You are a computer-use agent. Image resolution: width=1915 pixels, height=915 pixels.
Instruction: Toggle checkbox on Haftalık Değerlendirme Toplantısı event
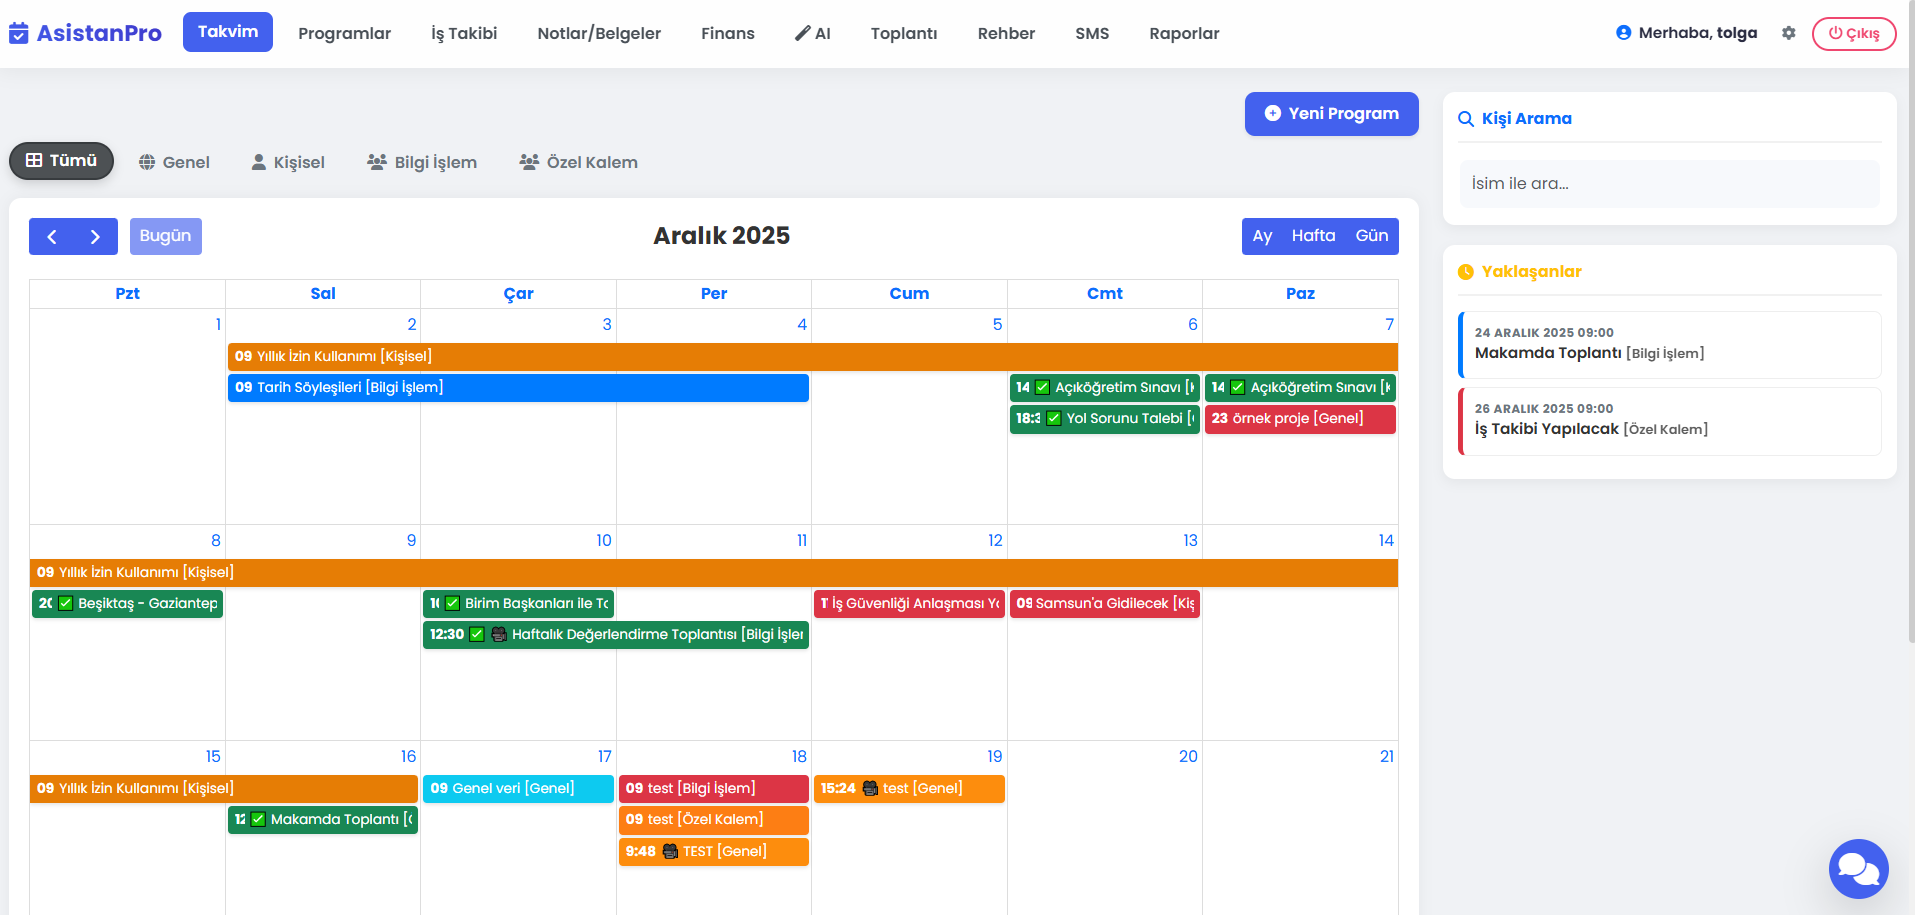tap(477, 635)
